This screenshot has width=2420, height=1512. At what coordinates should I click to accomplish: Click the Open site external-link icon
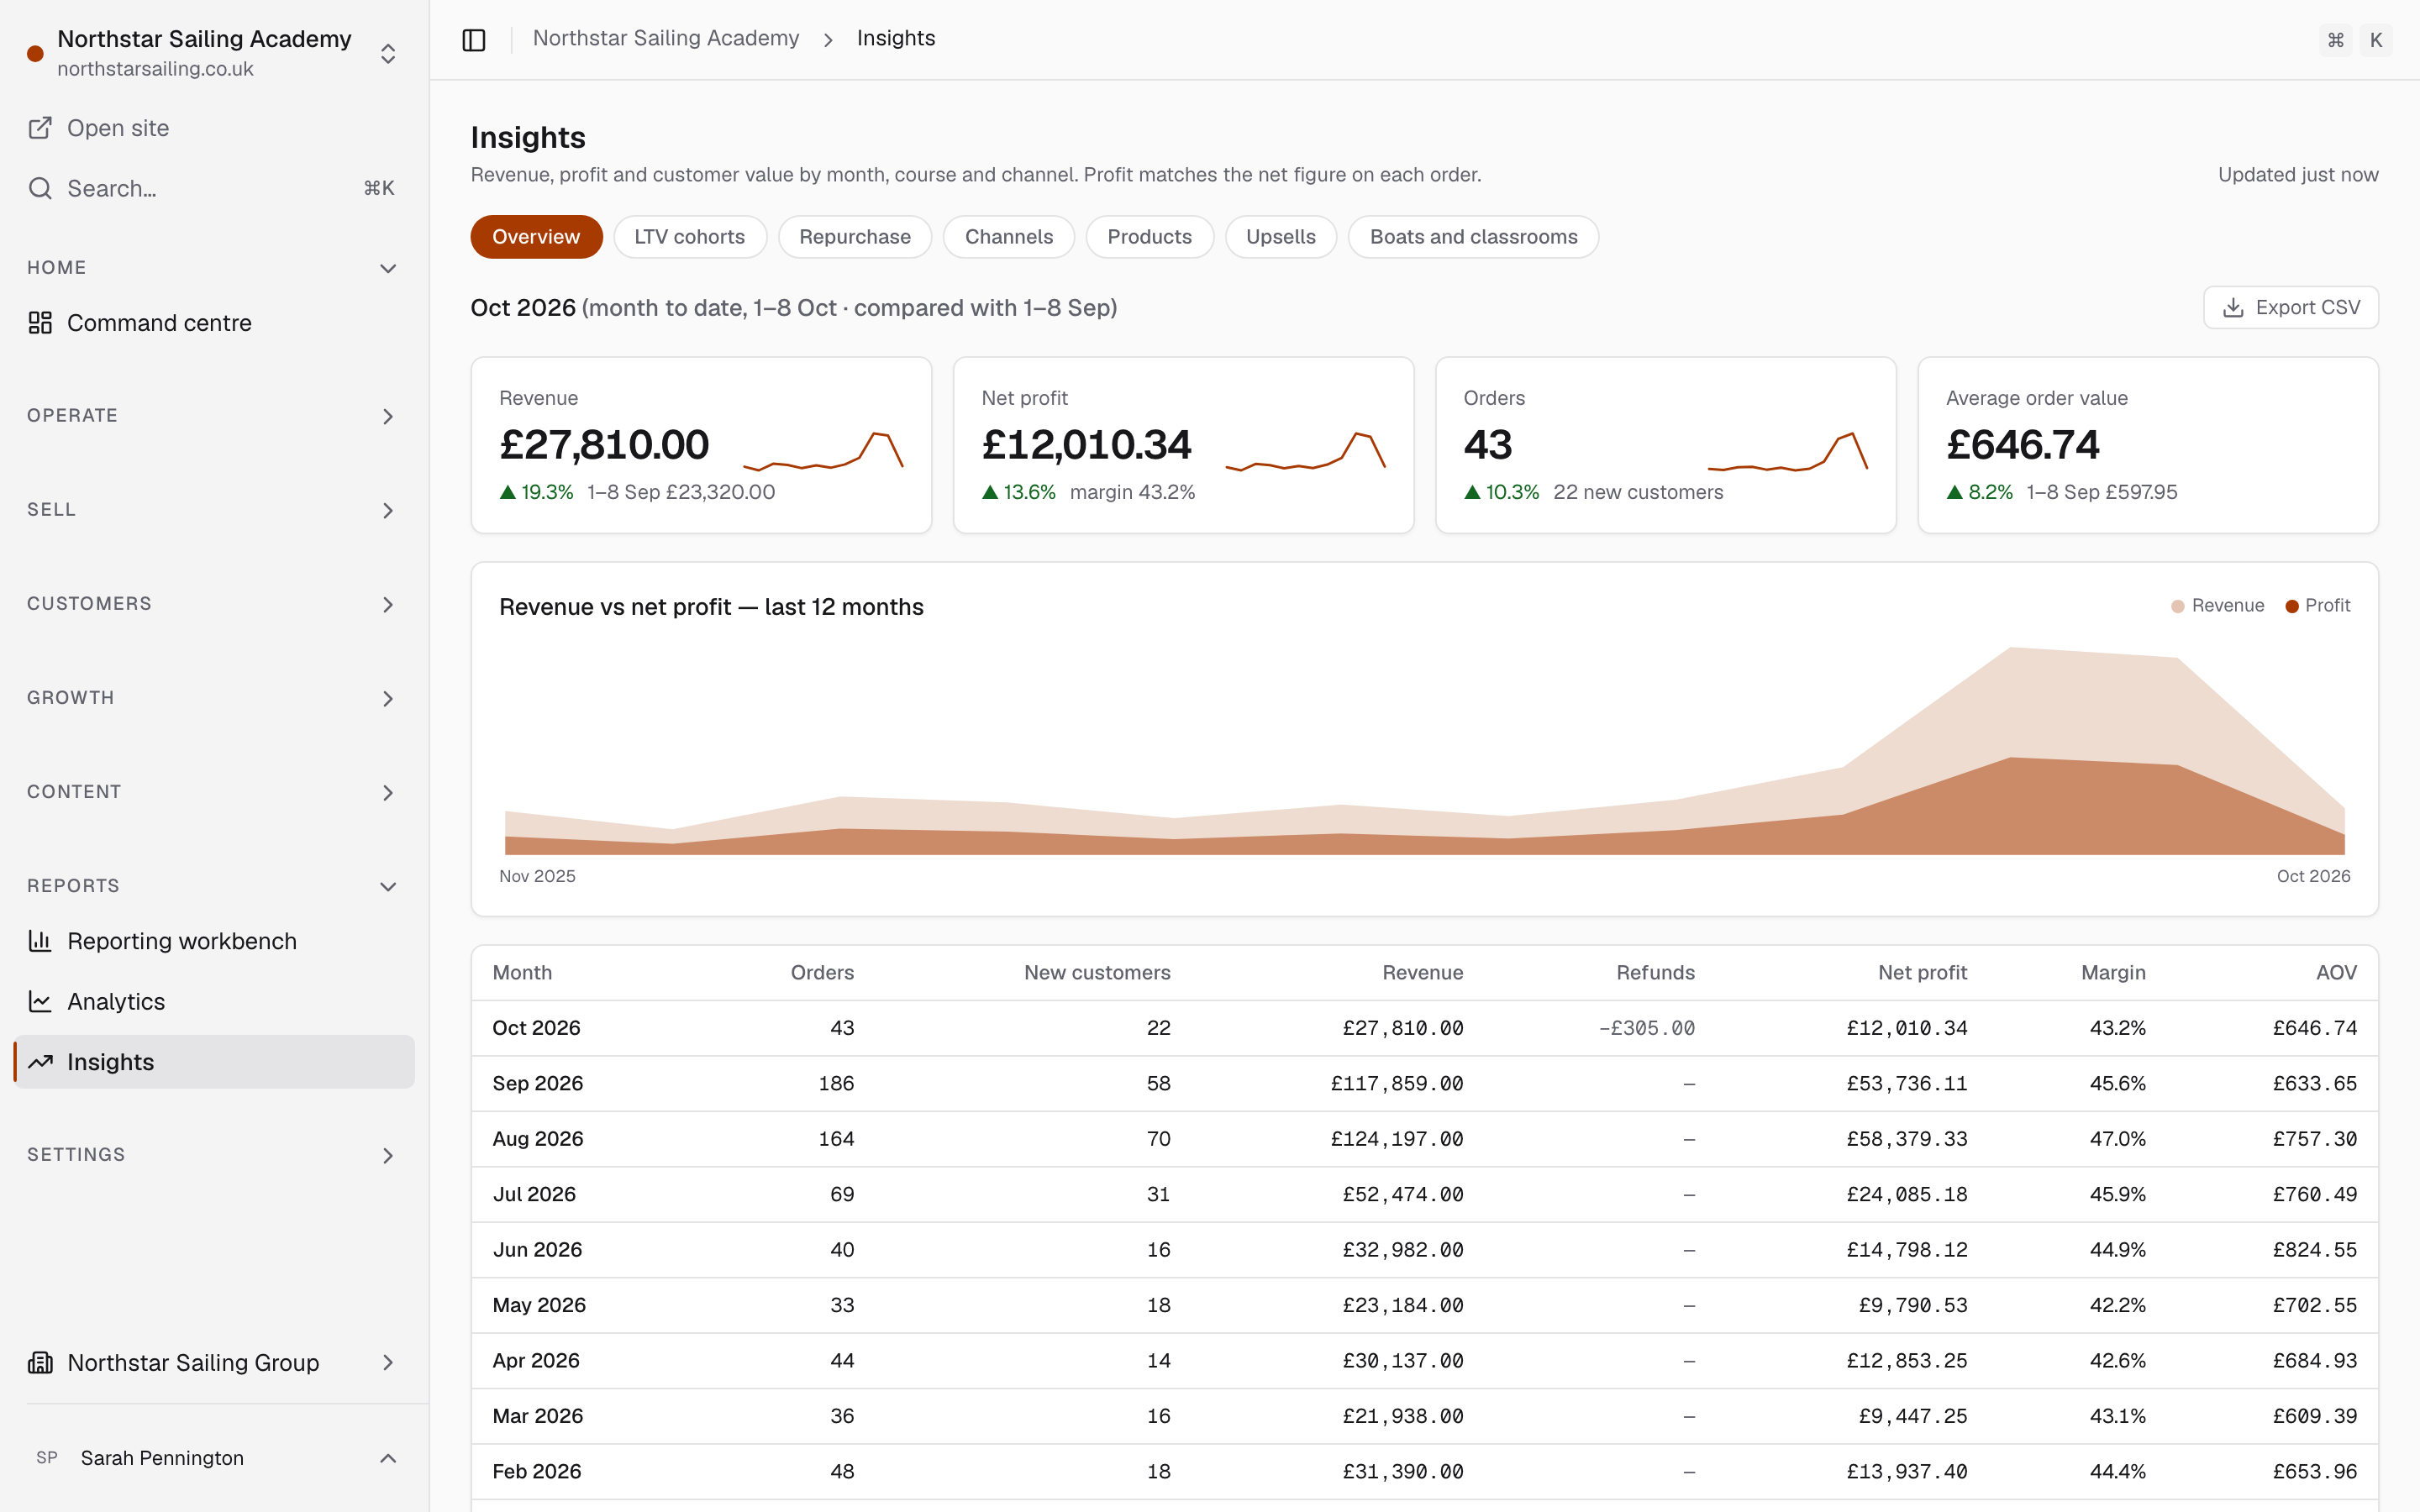(x=40, y=128)
